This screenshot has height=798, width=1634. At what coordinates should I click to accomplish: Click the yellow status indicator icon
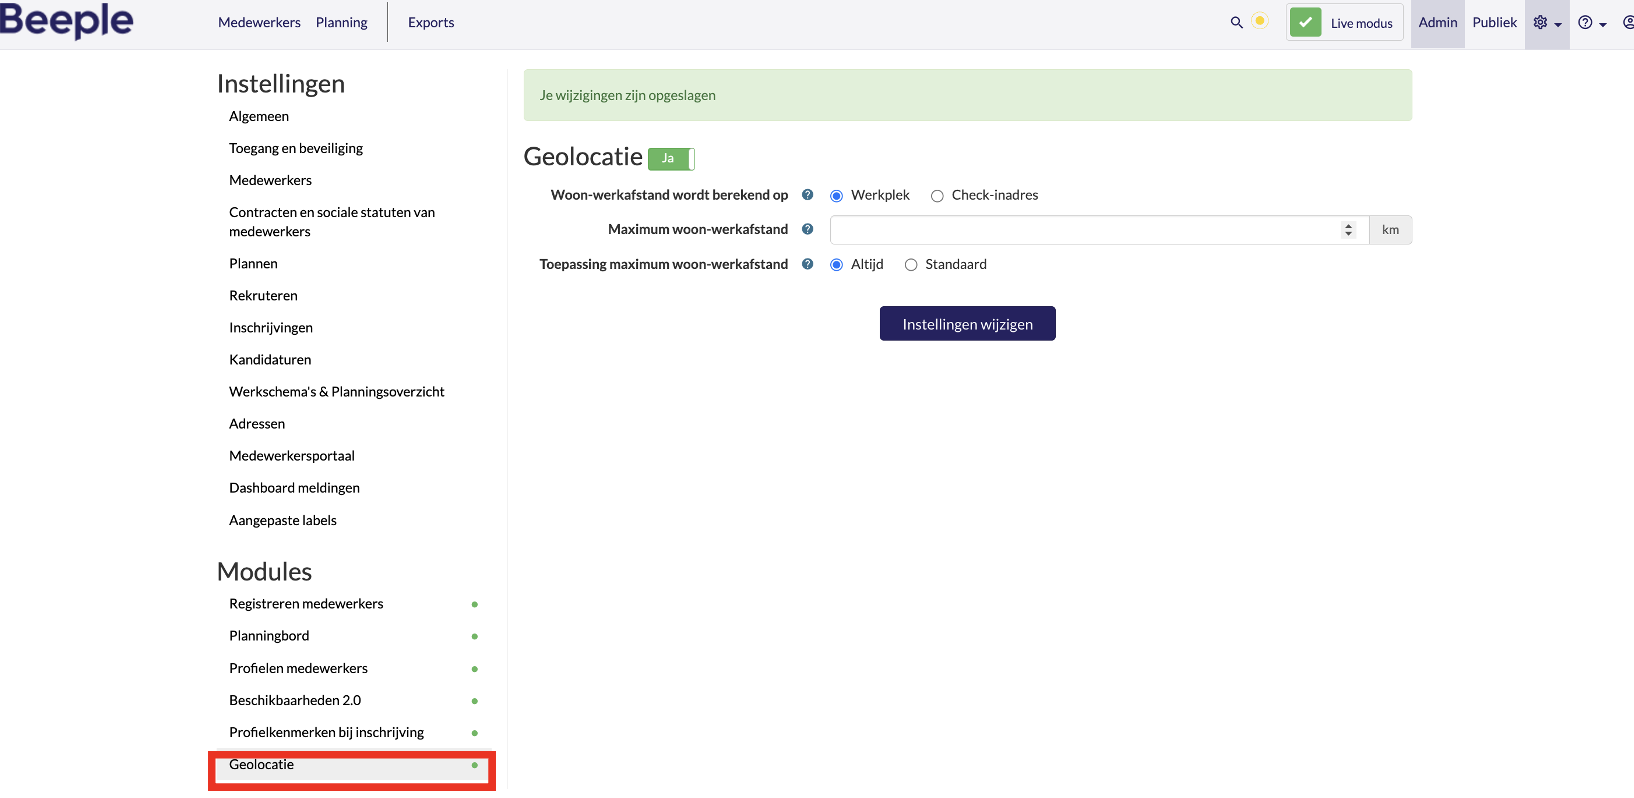click(1260, 21)
